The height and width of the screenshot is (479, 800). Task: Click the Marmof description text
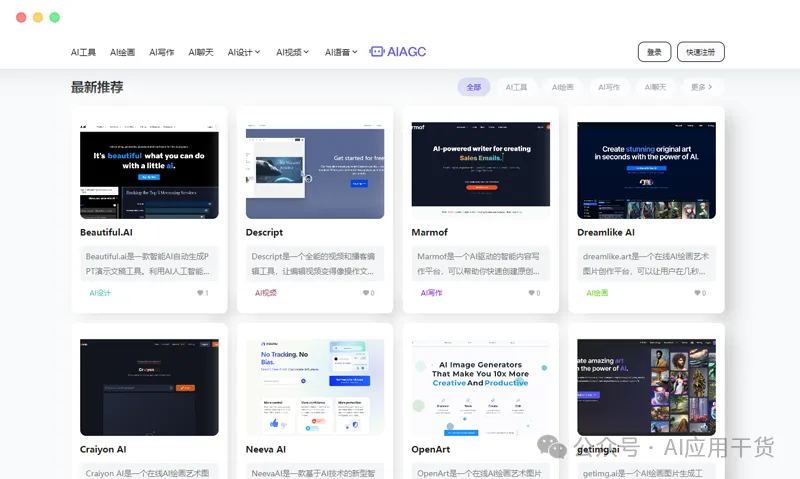click(481, 264)
